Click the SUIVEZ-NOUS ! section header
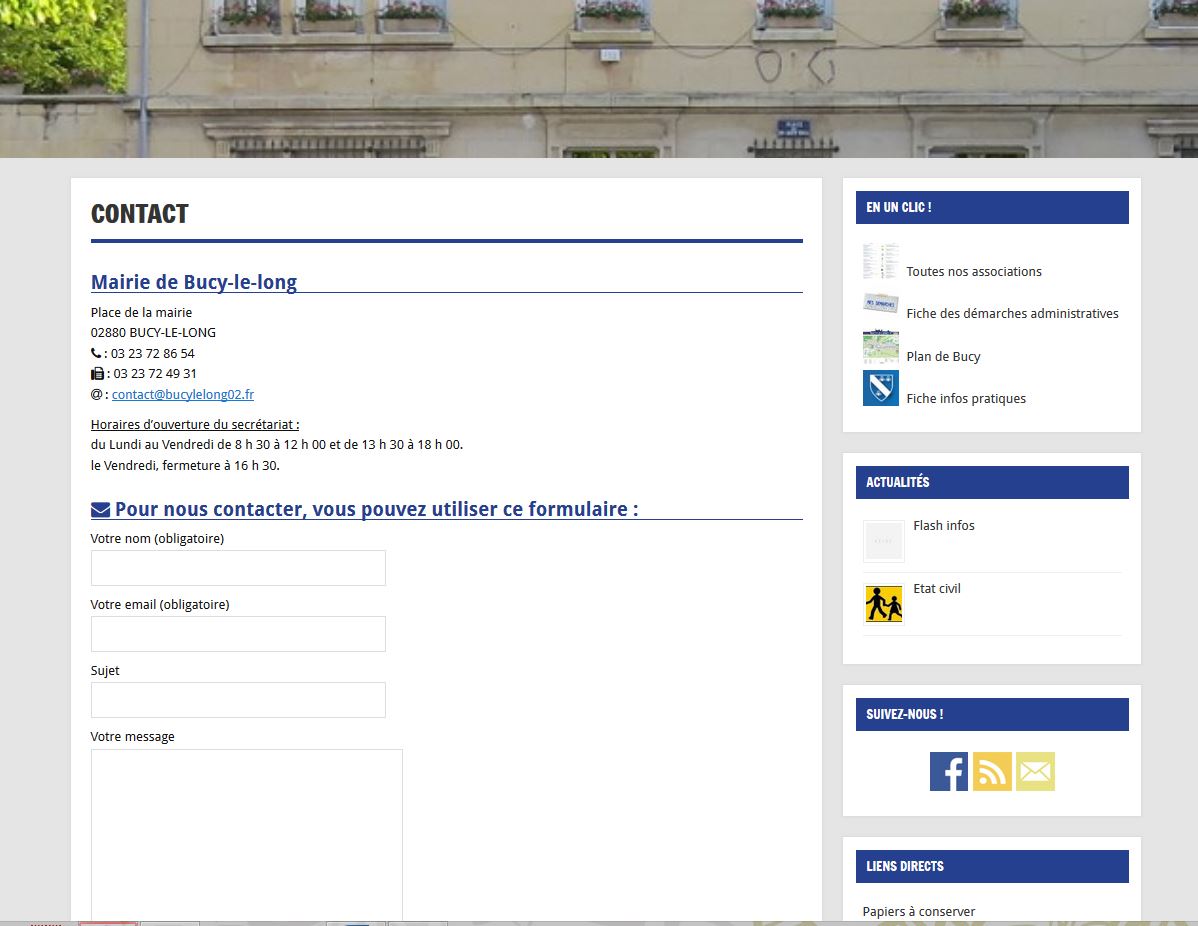1198x926 pixels. pyautogui.click(x=992, y=714)
